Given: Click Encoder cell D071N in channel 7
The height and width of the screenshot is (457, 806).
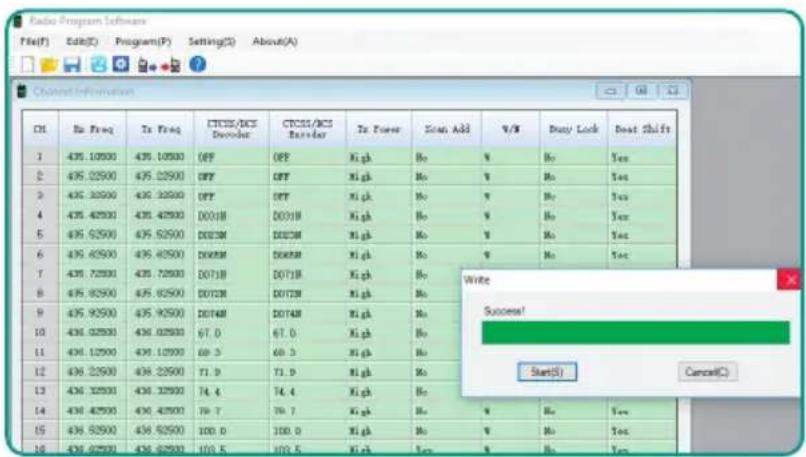Looking at the screenshot, I should [307, 274].
